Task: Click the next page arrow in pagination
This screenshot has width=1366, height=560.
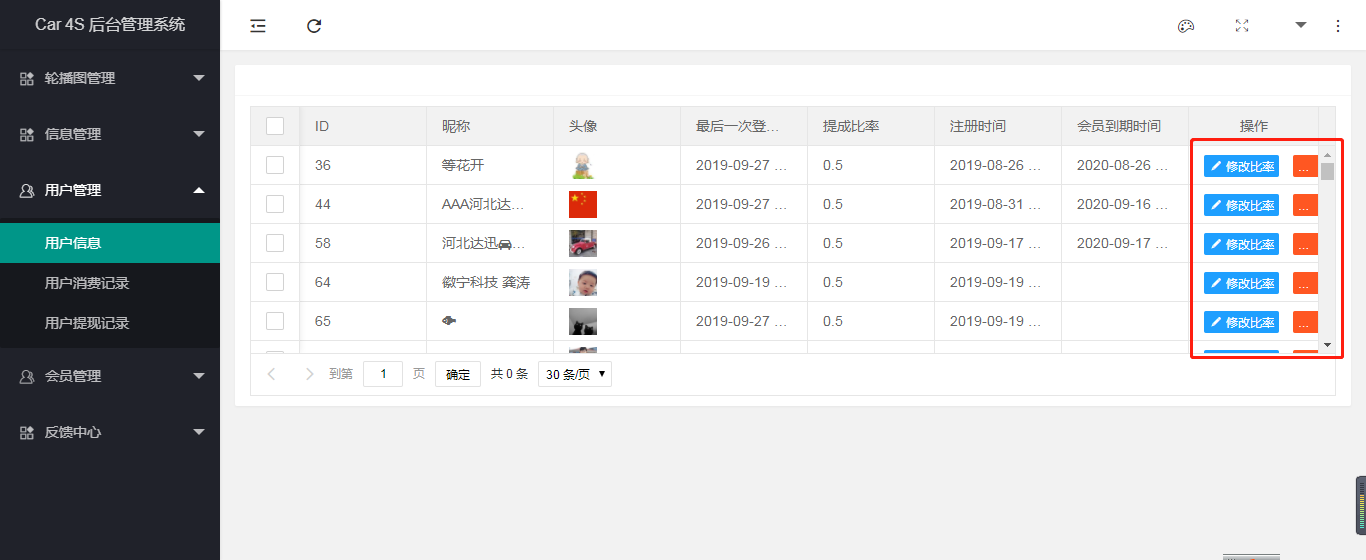Action: click(309, 374)
